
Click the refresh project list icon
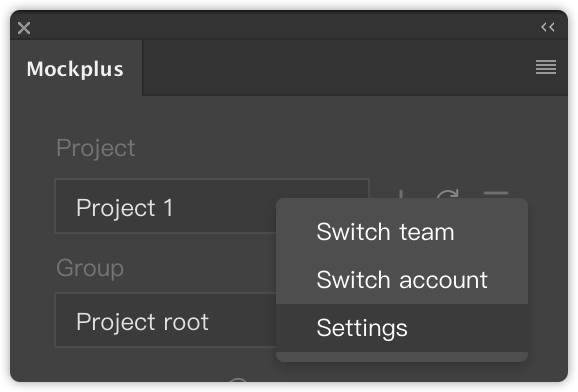pos(448,194)
